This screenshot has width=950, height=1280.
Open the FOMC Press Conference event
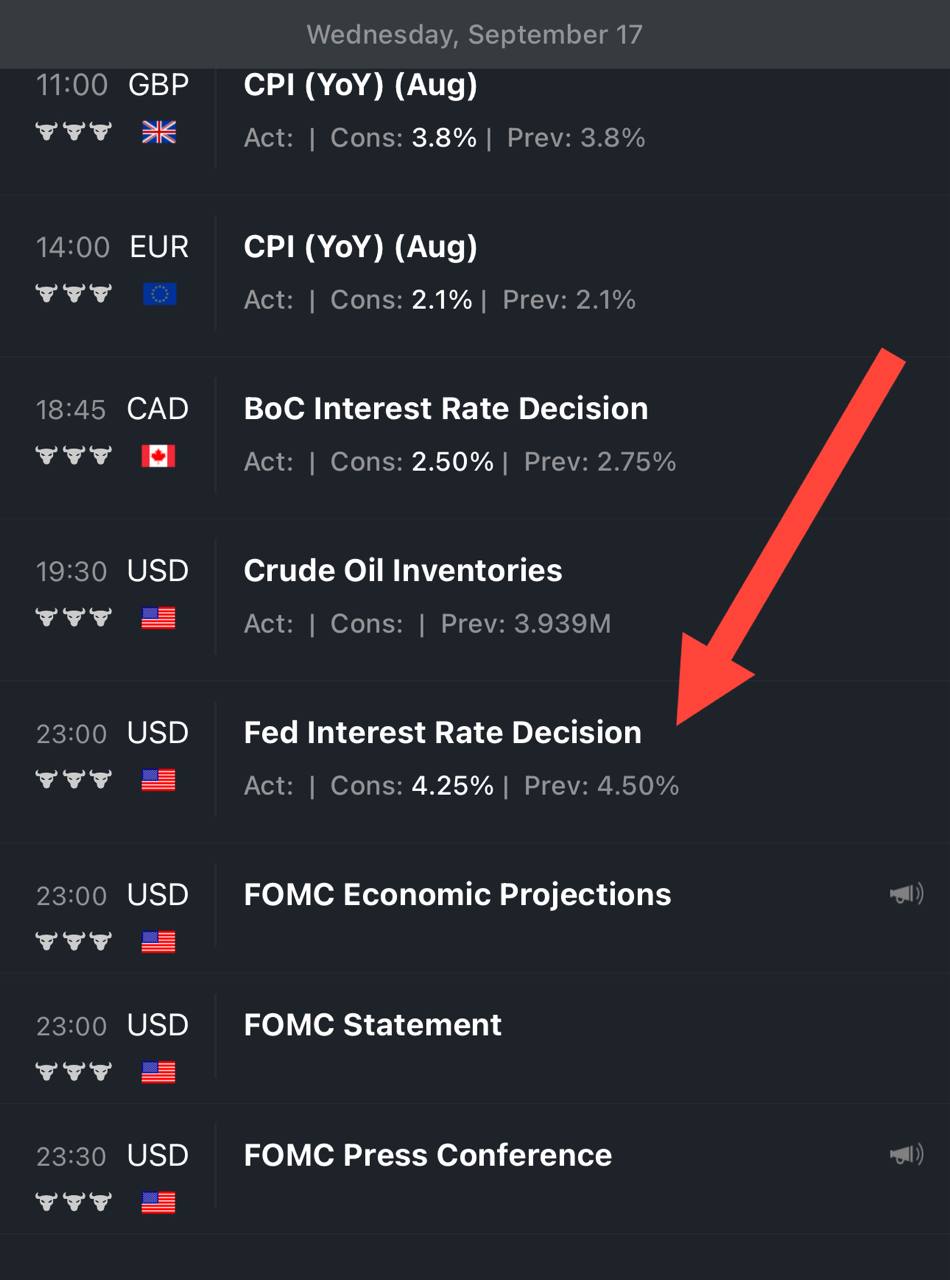(x=475, y=1169)
